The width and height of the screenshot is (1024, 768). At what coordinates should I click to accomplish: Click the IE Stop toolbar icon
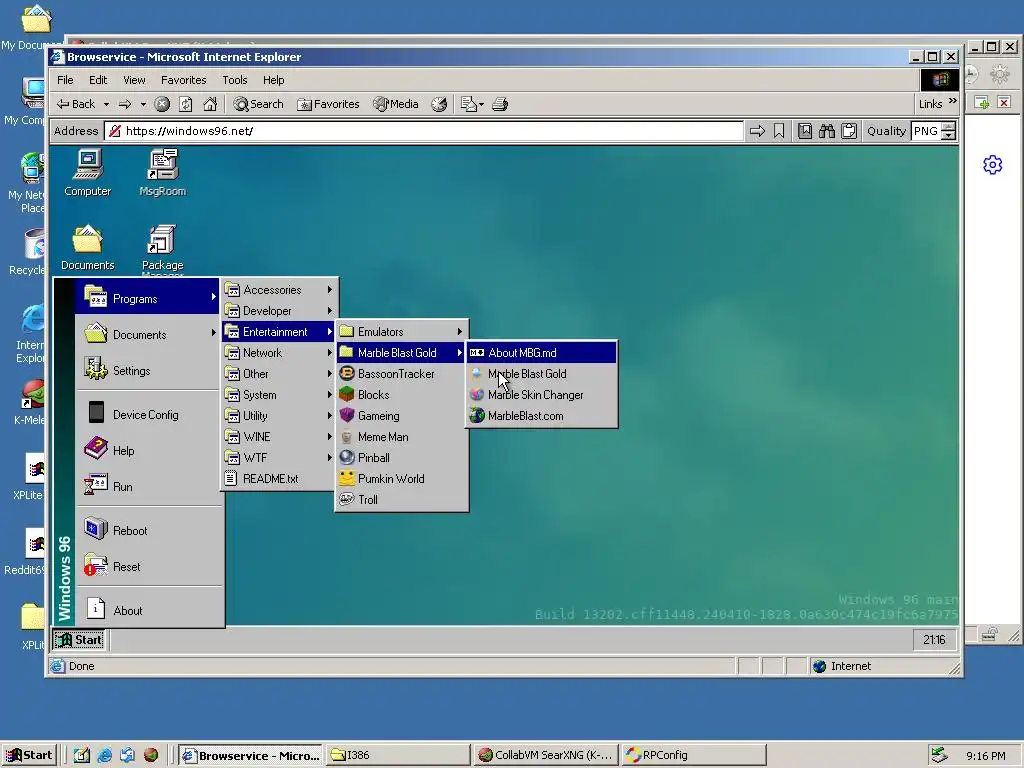162,104
